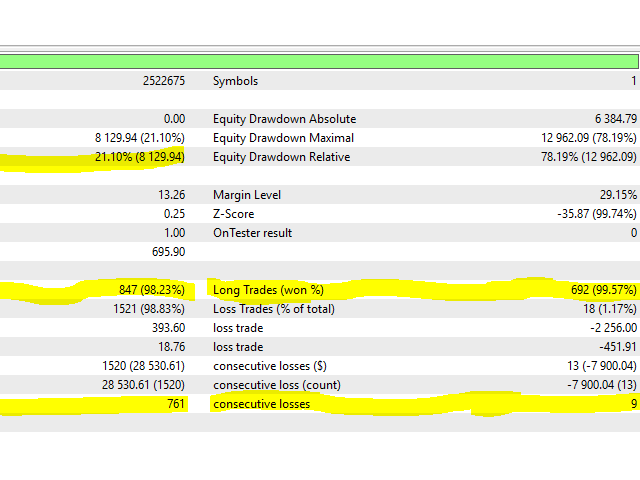Select the value 28 530.61 (1520)

pos(143,385)
